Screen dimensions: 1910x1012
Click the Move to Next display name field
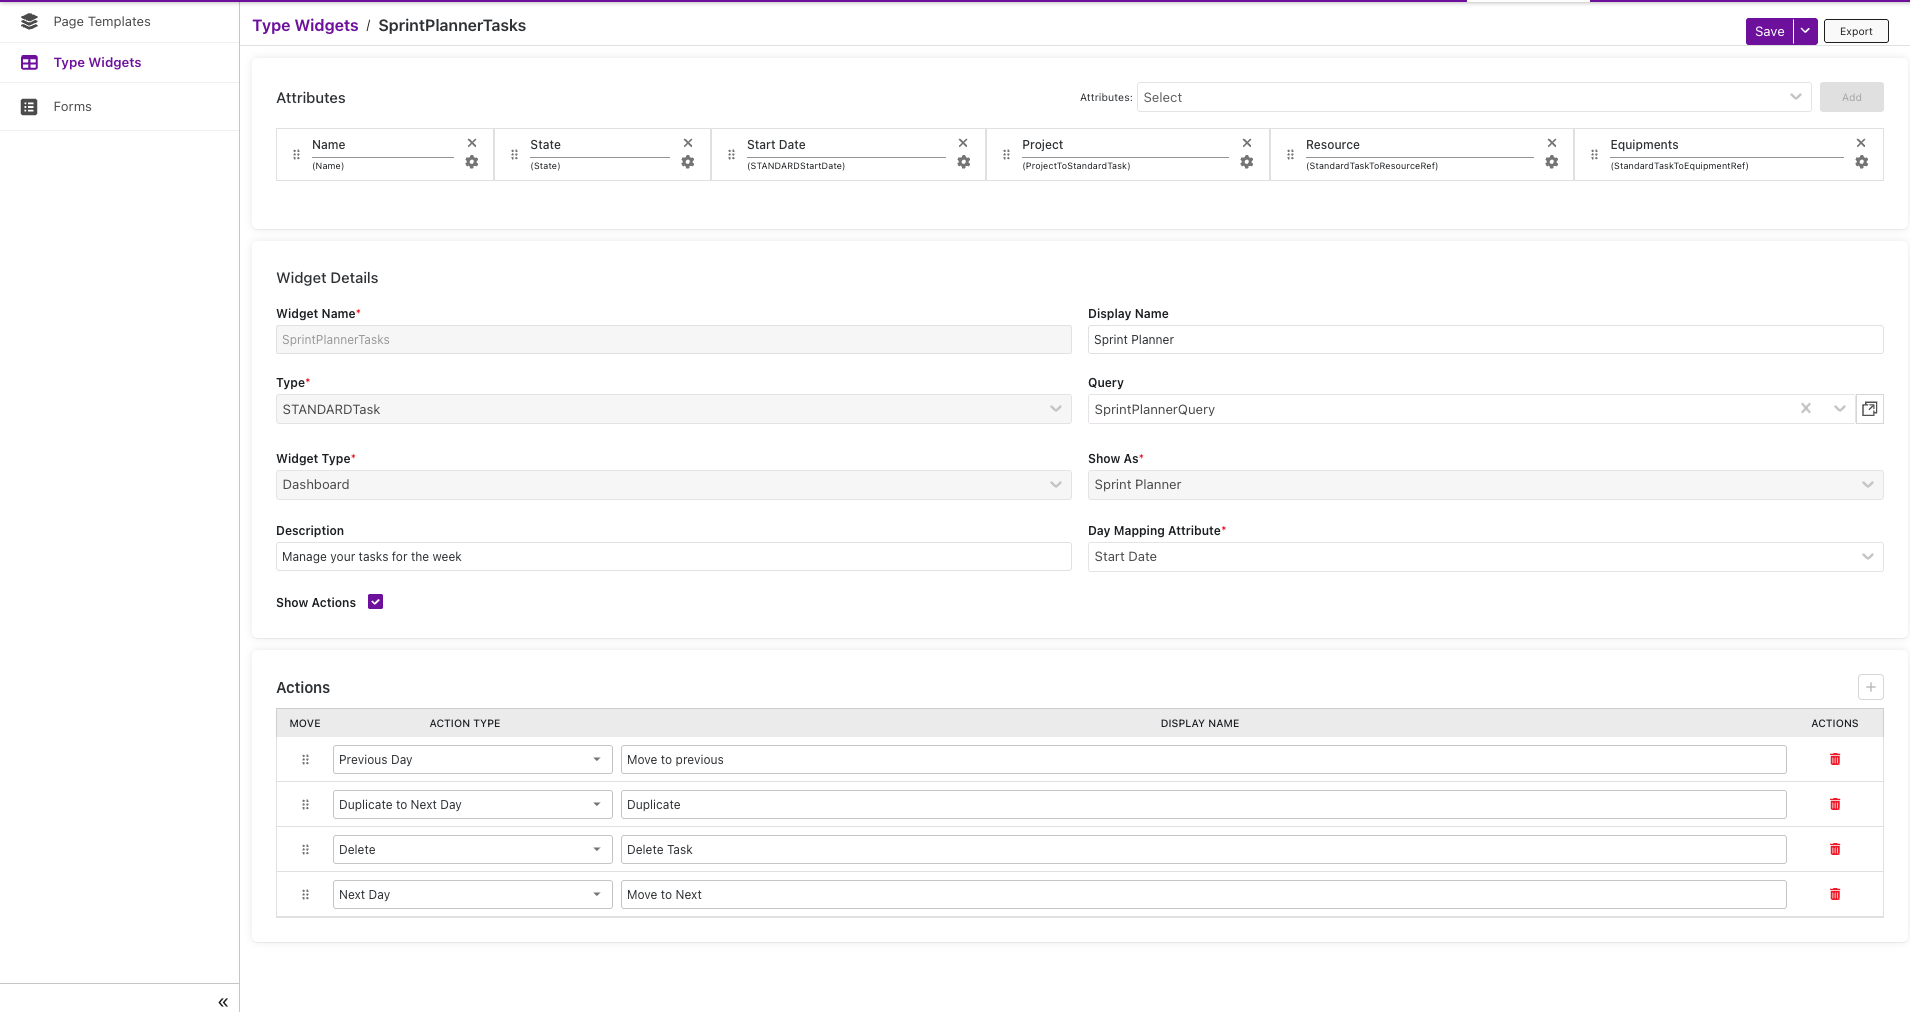1203,895
